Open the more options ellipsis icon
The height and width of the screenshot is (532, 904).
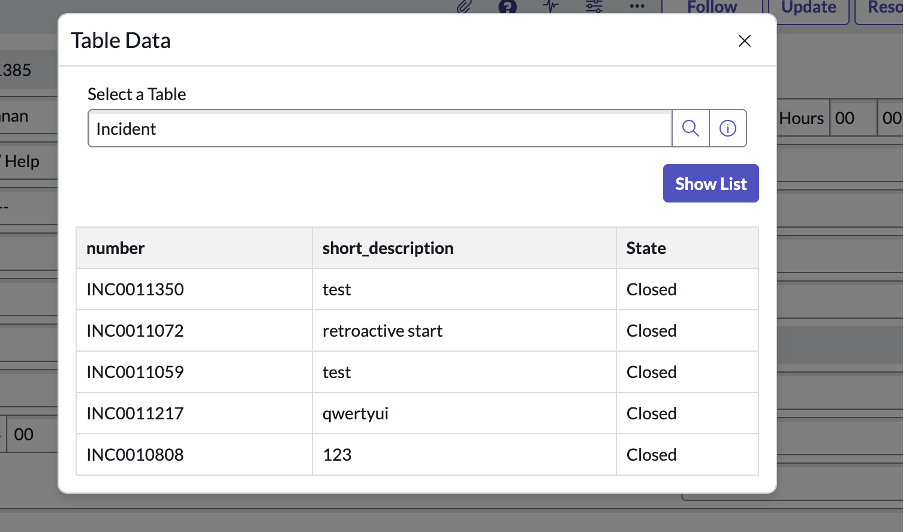click(637, 6)
